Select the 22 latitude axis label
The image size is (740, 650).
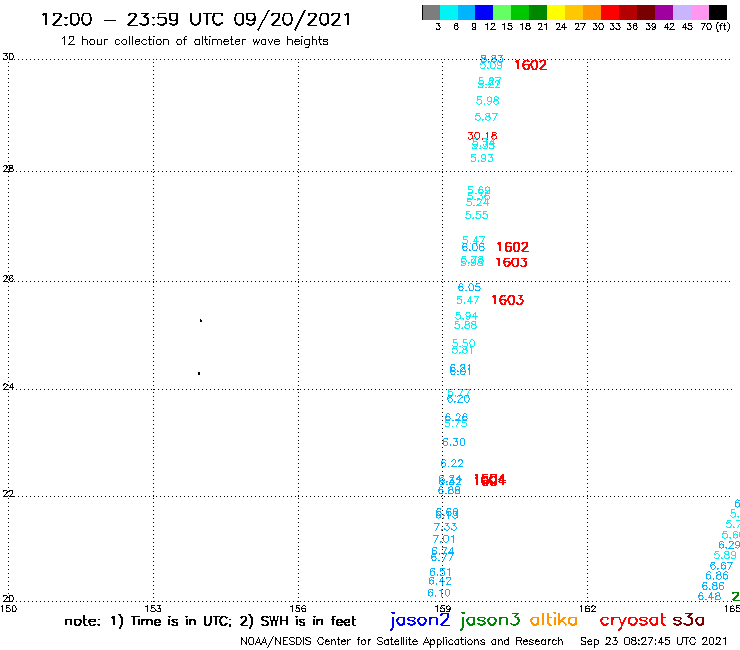tap(8, 494)
